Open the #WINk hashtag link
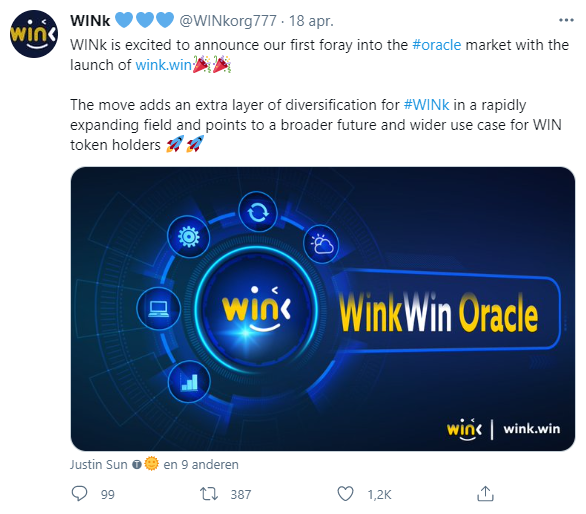This screenshot has height=514, width=586. click(x=426, y=105)
